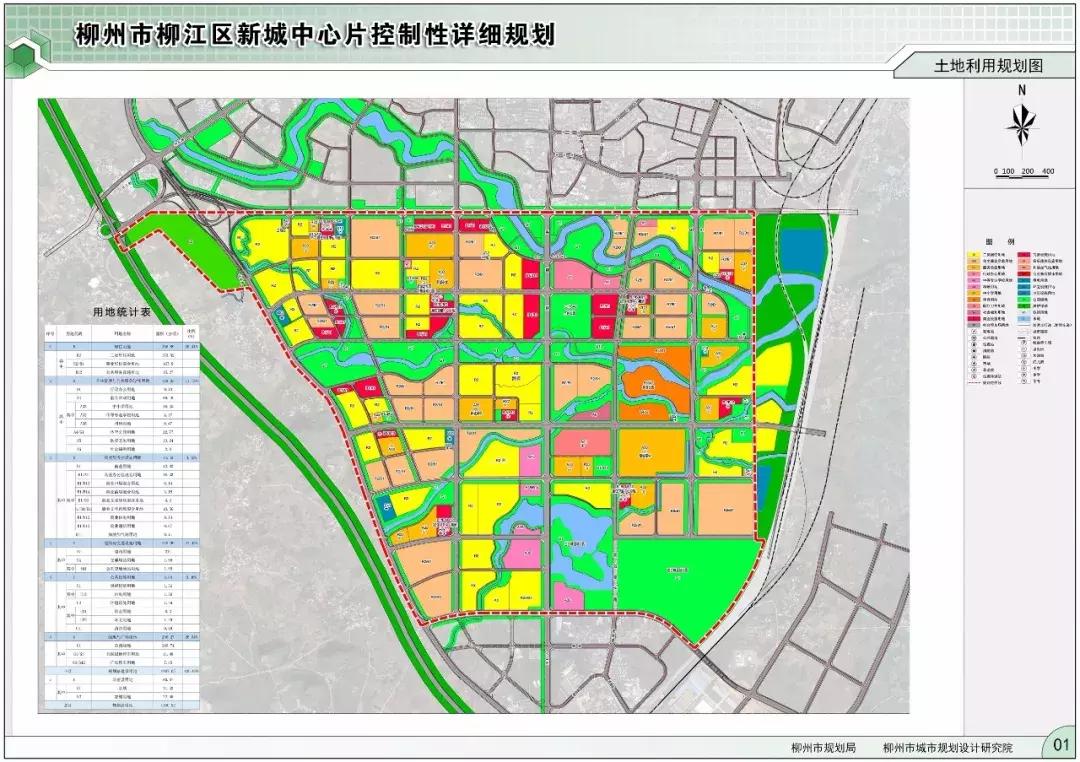Click the bright green swatch in legend
Image resolution: width=1080 pixels, height=762 pixels.
(x=1025, y=299)
